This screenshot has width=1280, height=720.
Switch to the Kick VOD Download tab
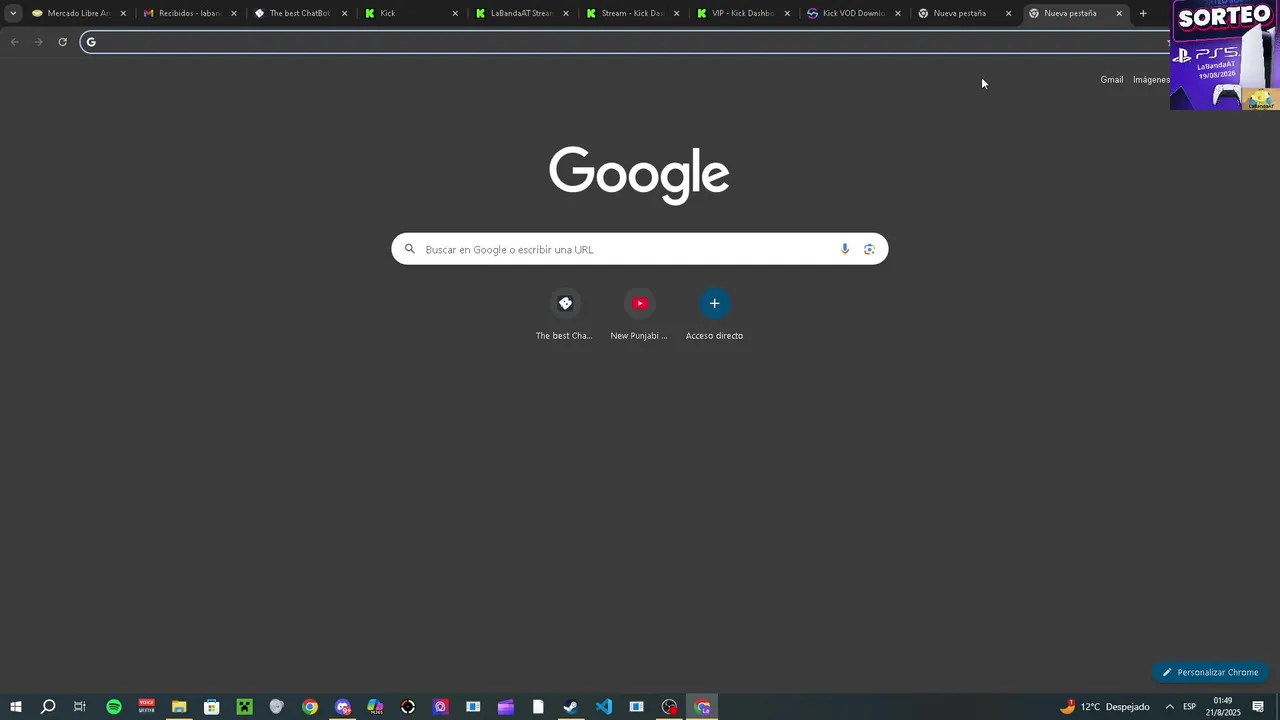pos(853,13)
